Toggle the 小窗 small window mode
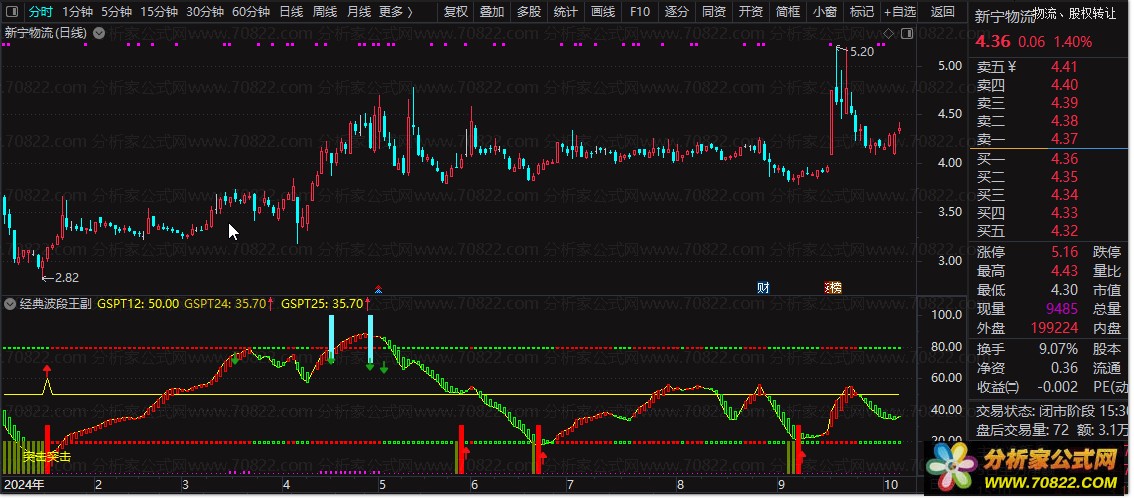The image size is (1134, 499). coord(824,12)
